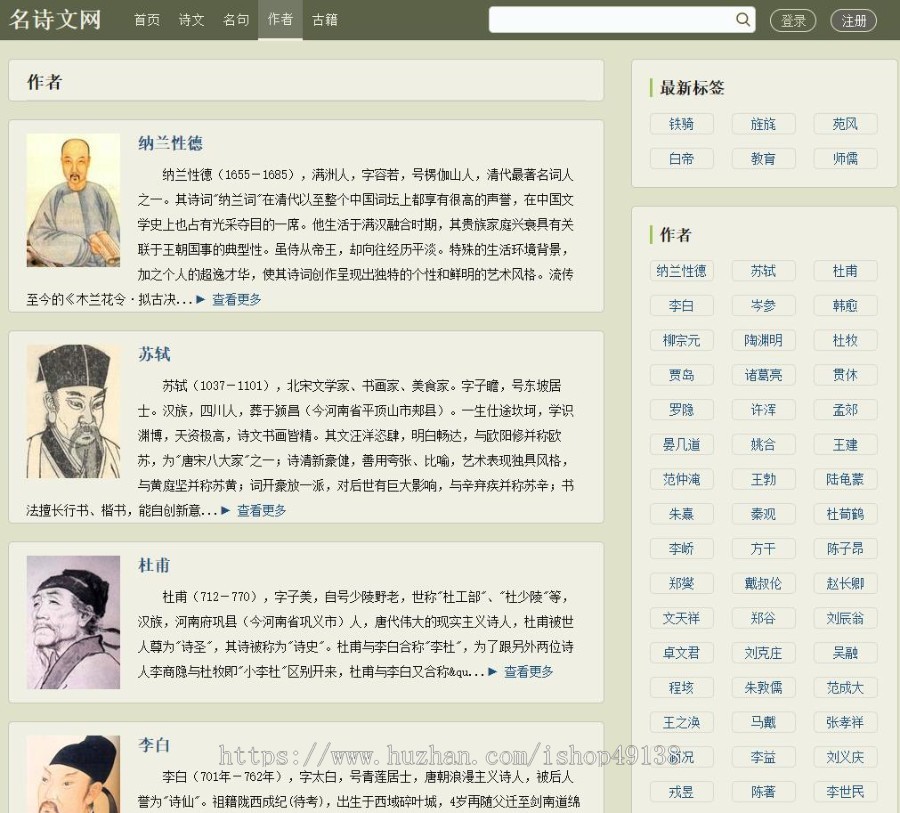Screen dimensions: 900x813
Task: Go to 王勃 author page
Action: click(763, 479)
